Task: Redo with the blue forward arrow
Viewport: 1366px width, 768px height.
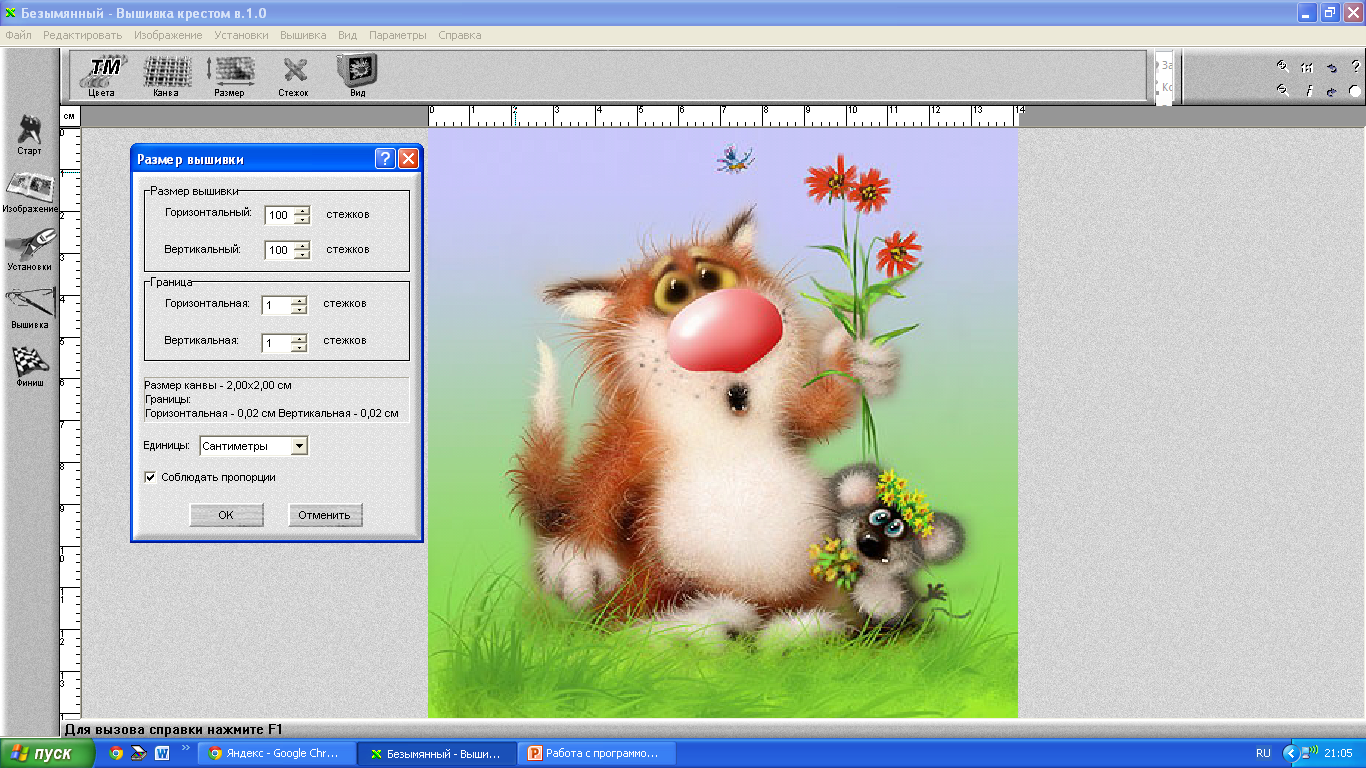Action: tap(1332, 90)
